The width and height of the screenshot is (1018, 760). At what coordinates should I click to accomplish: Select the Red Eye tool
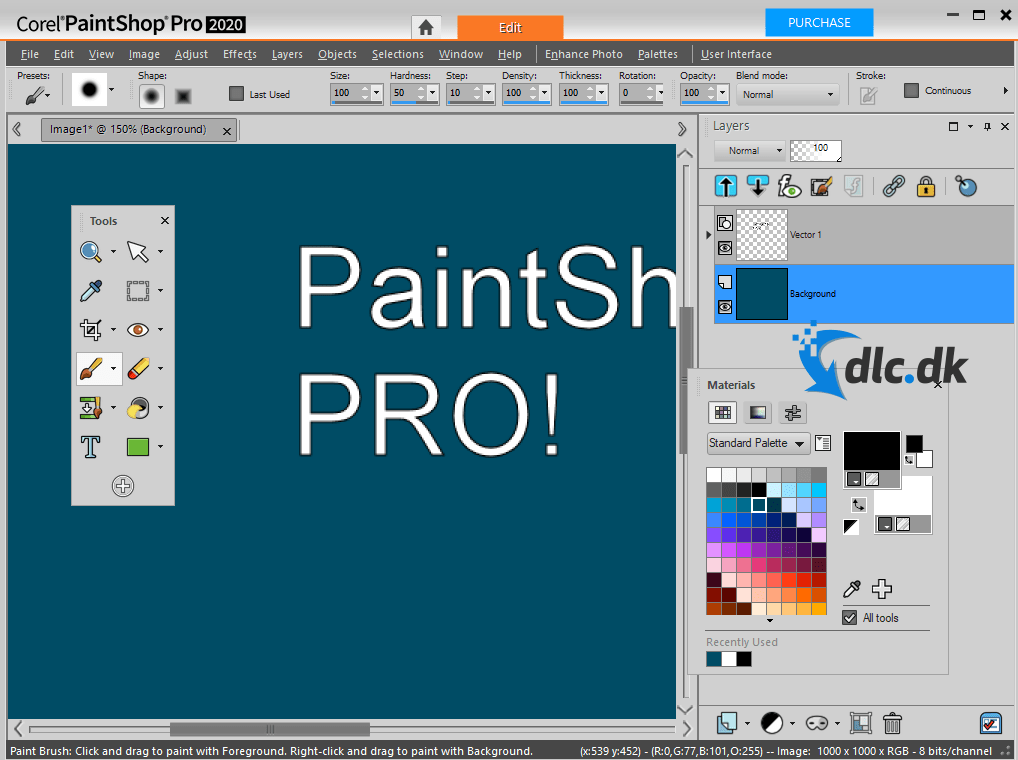click(137, 329)
